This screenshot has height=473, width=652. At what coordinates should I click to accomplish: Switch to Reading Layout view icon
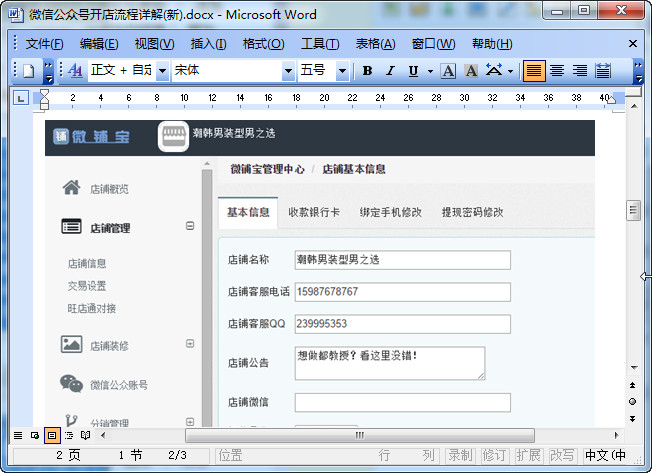pos(85,436)
